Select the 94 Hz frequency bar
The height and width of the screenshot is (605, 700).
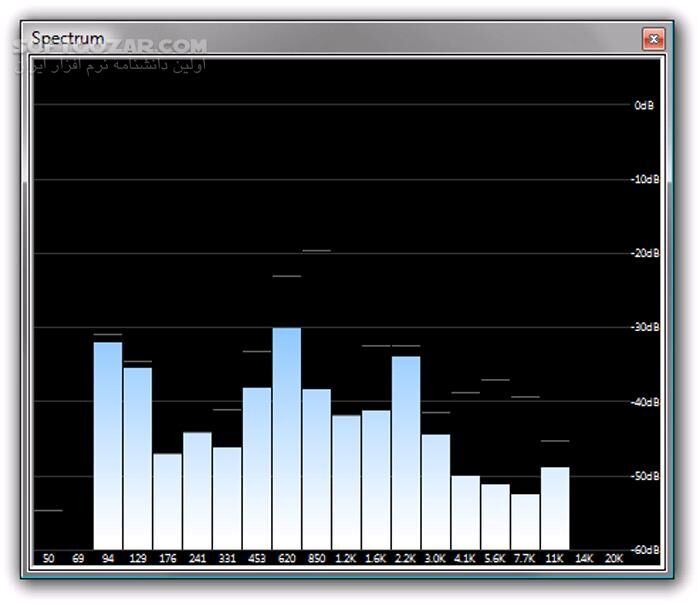click(x=108, y=445)
